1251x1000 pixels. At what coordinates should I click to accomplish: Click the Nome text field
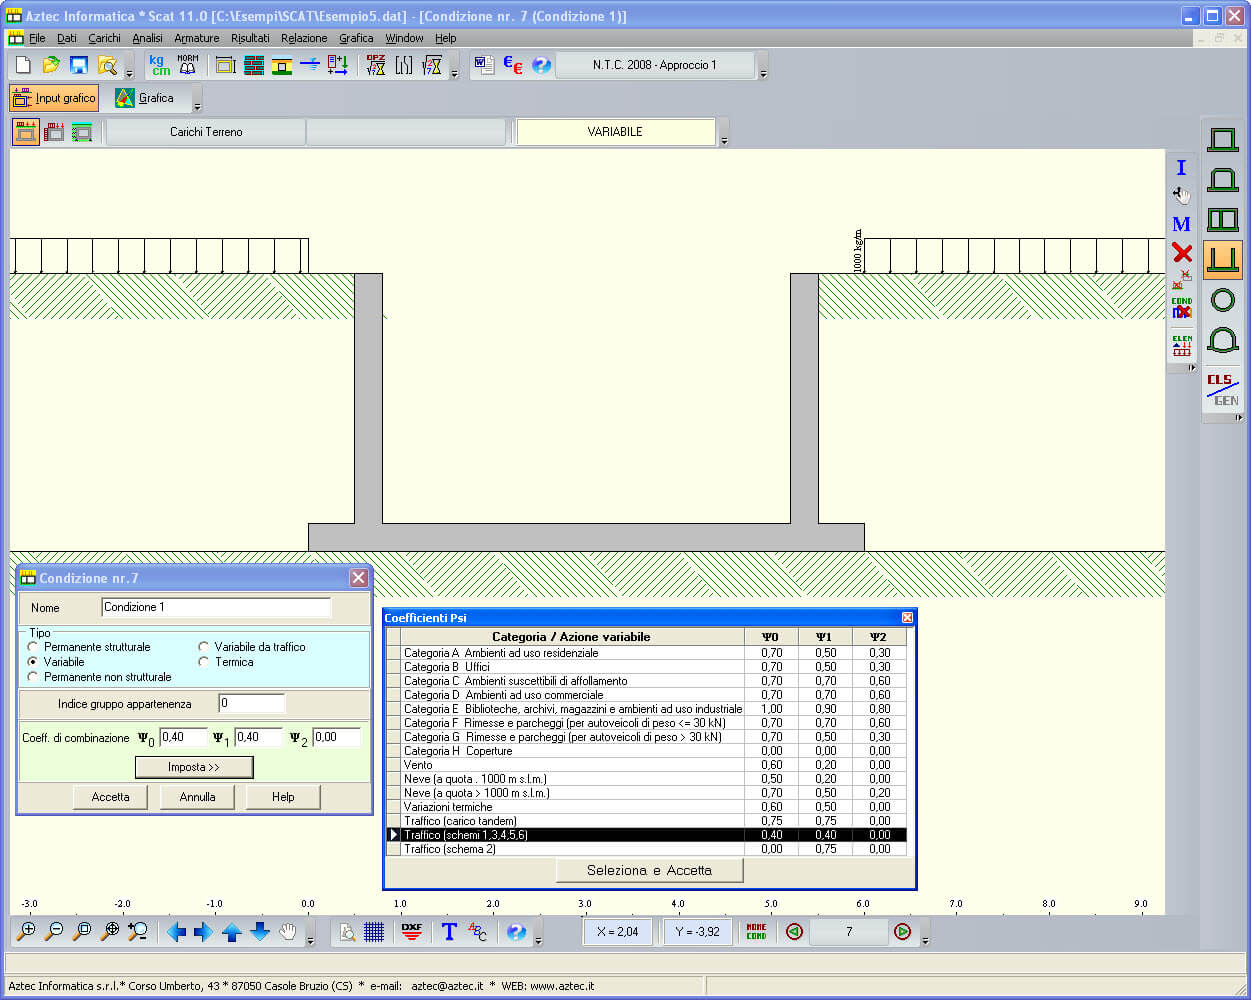coord(216,607)
